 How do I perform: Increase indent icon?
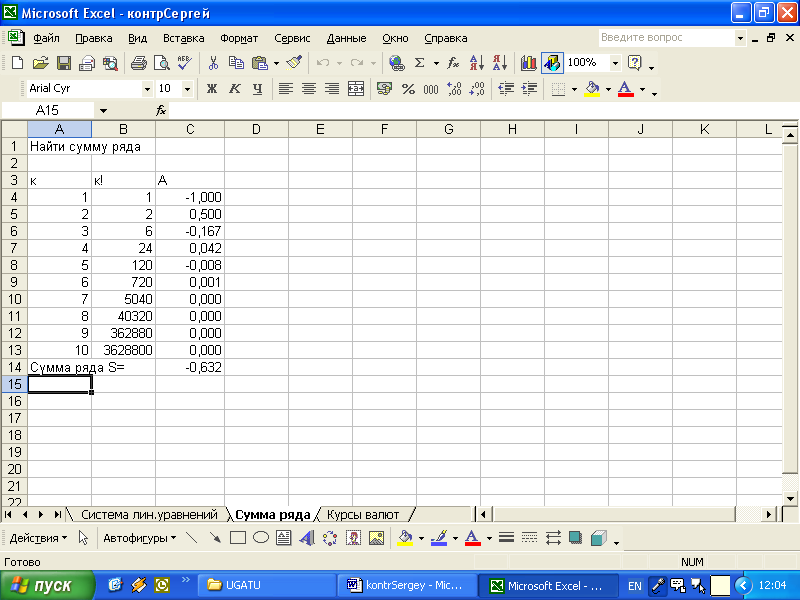(x=529, y=89)
